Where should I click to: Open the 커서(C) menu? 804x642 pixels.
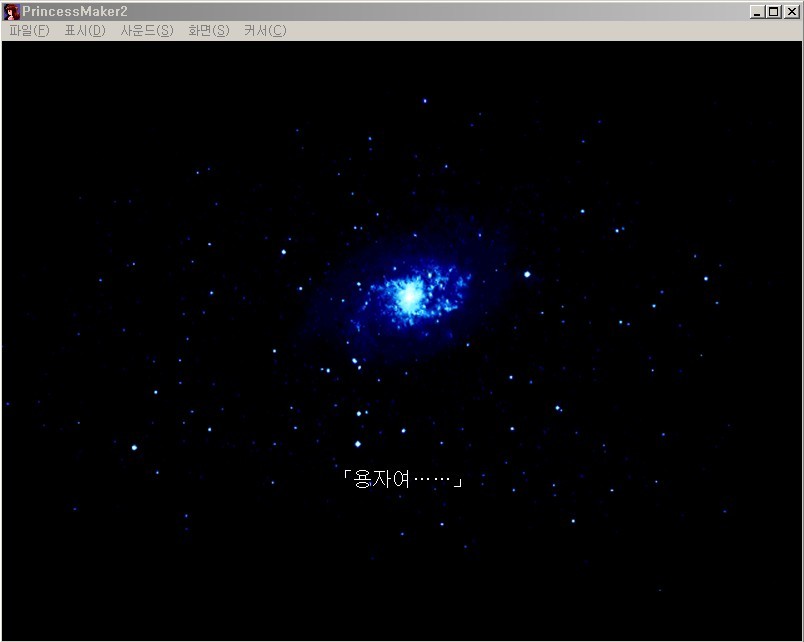pyautogui.click(x=265, y=31)
